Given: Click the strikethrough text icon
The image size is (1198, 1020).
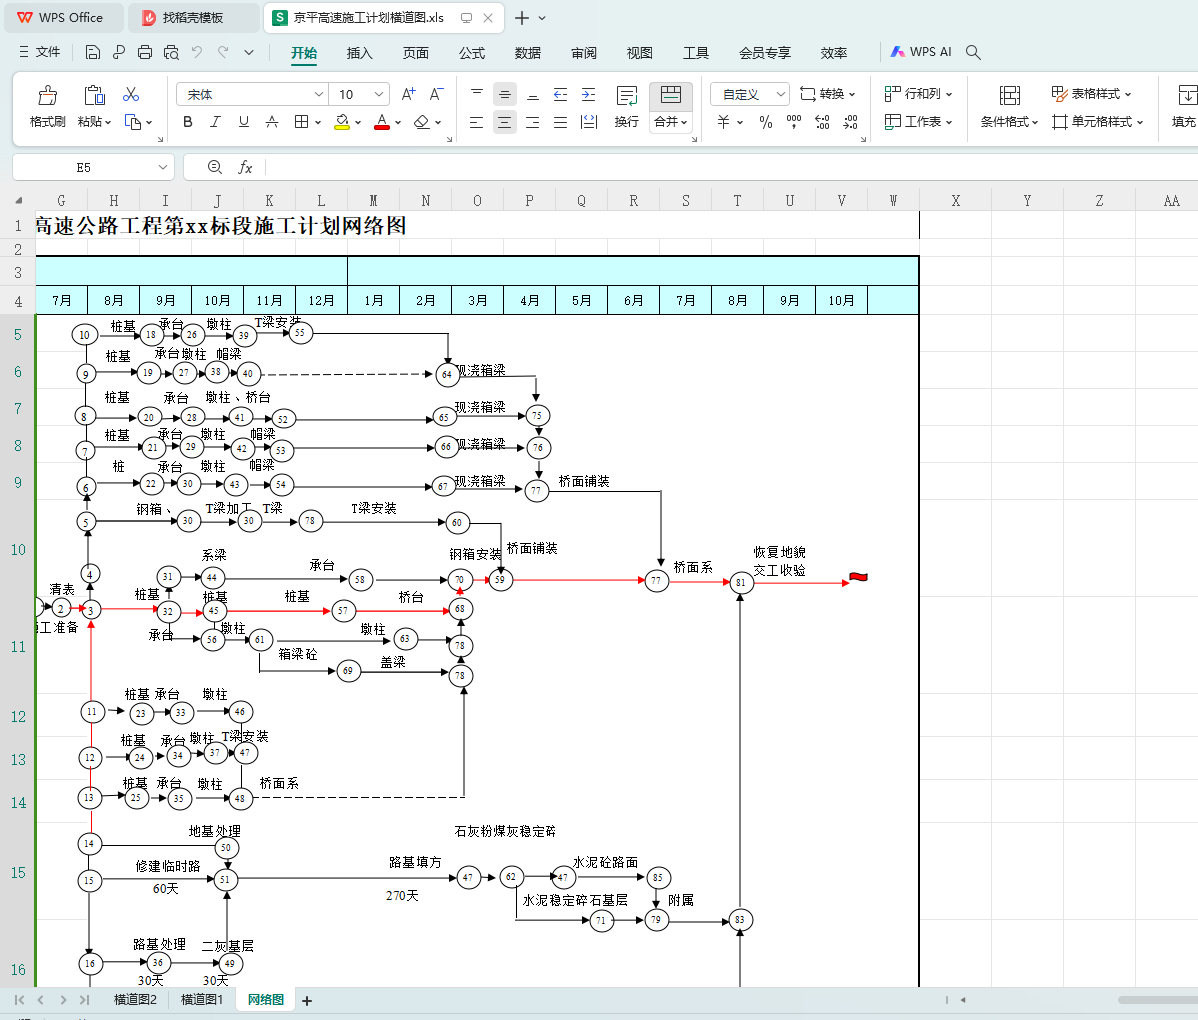Looking at the screenshot, I should click(271, 122).
